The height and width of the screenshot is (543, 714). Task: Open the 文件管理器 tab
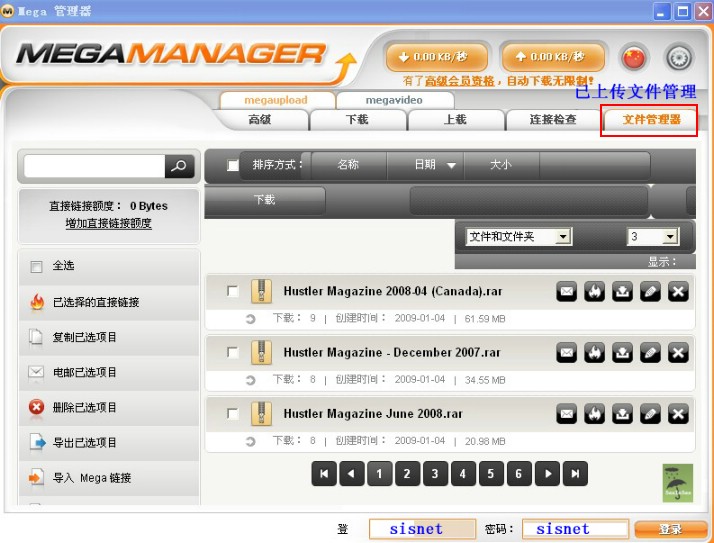click(651, 120)
